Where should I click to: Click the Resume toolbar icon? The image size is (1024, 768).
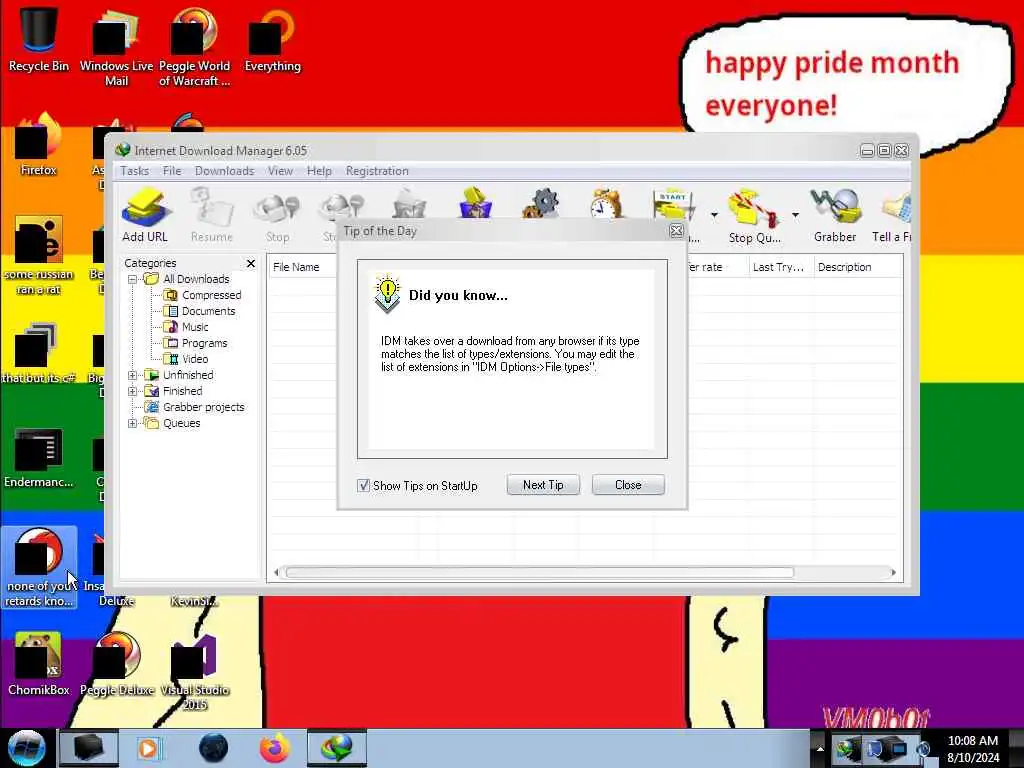212,215
